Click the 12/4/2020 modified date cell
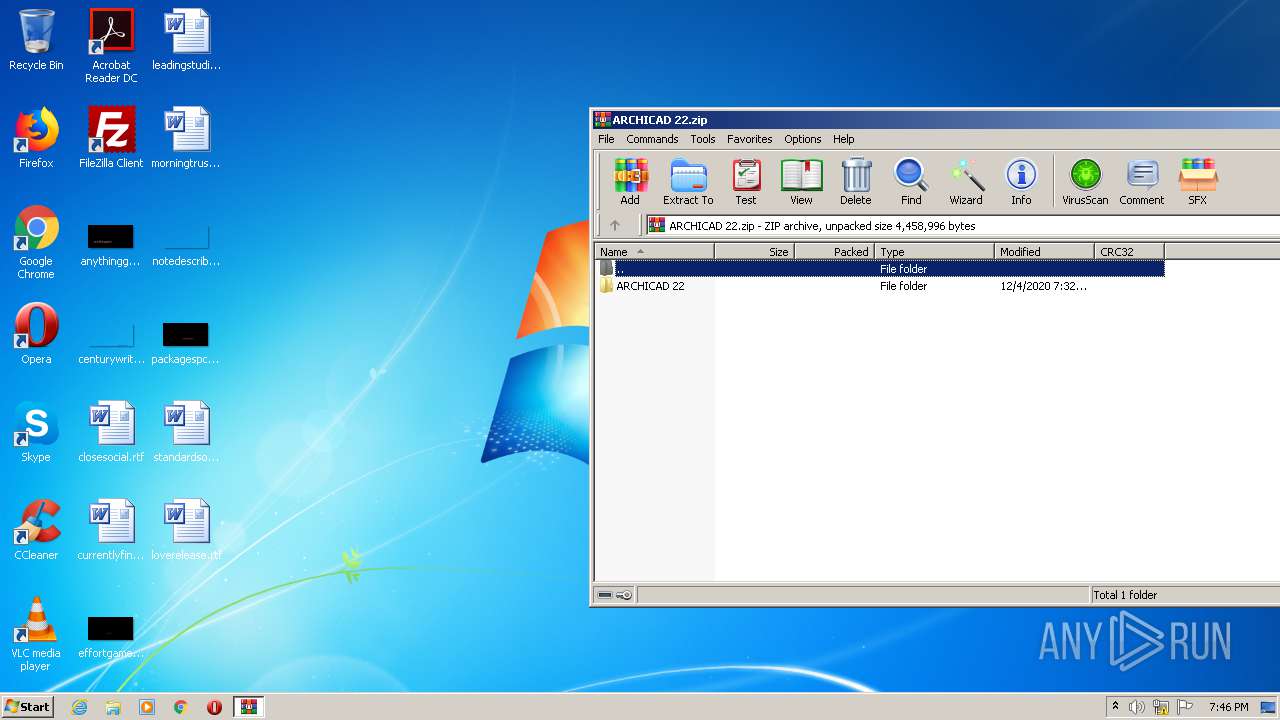Screen dimensions: 1280x720 (x=1043, y=286)
